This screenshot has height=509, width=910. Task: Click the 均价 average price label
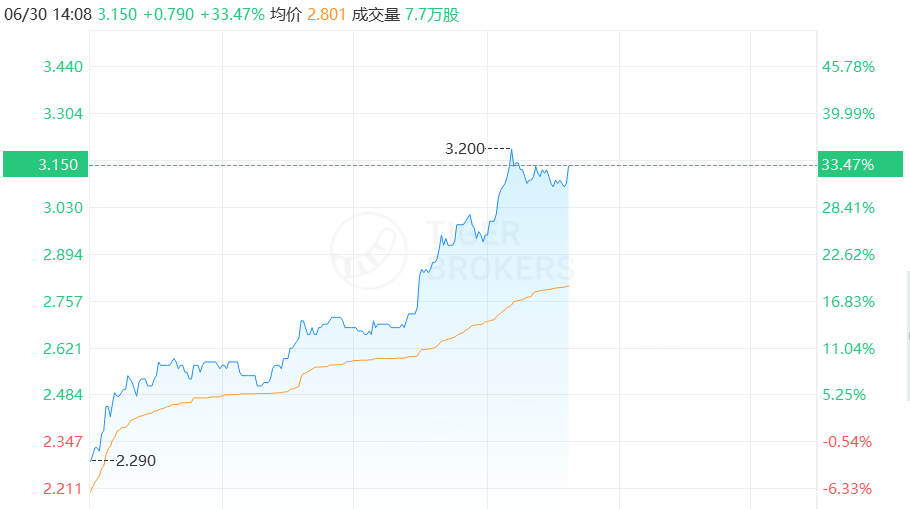pyautogui.click(x=286, y=14)
